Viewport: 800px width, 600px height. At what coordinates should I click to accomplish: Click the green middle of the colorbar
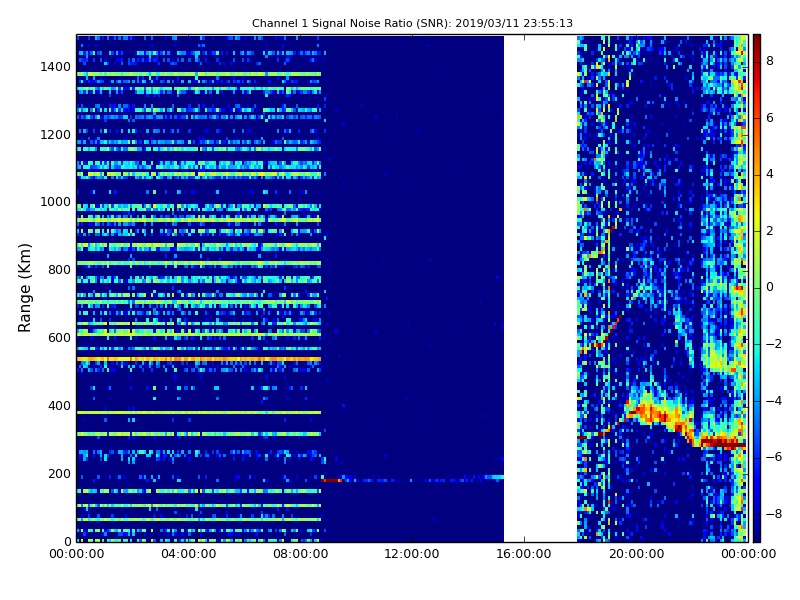[757, 288]
